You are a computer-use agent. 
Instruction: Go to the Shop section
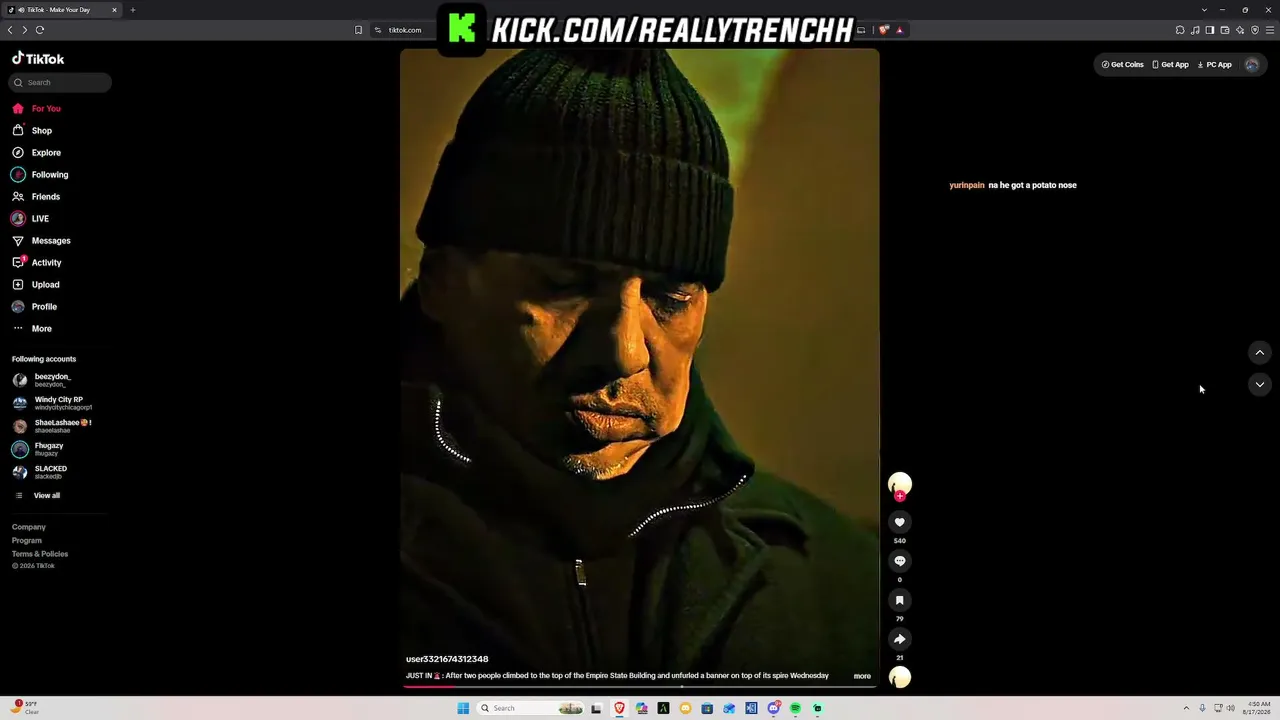tap(33, 130)
